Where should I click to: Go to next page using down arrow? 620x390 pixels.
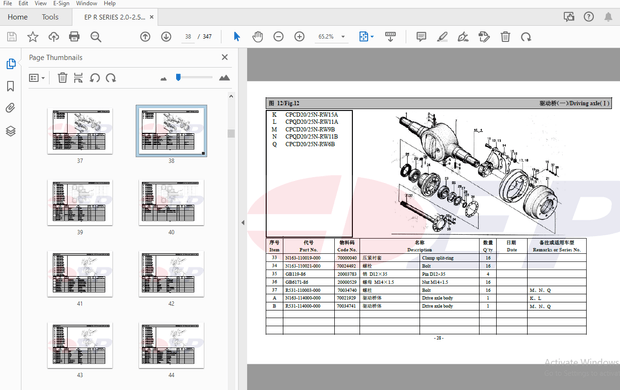pyautogui.click(x=166, y=37)
